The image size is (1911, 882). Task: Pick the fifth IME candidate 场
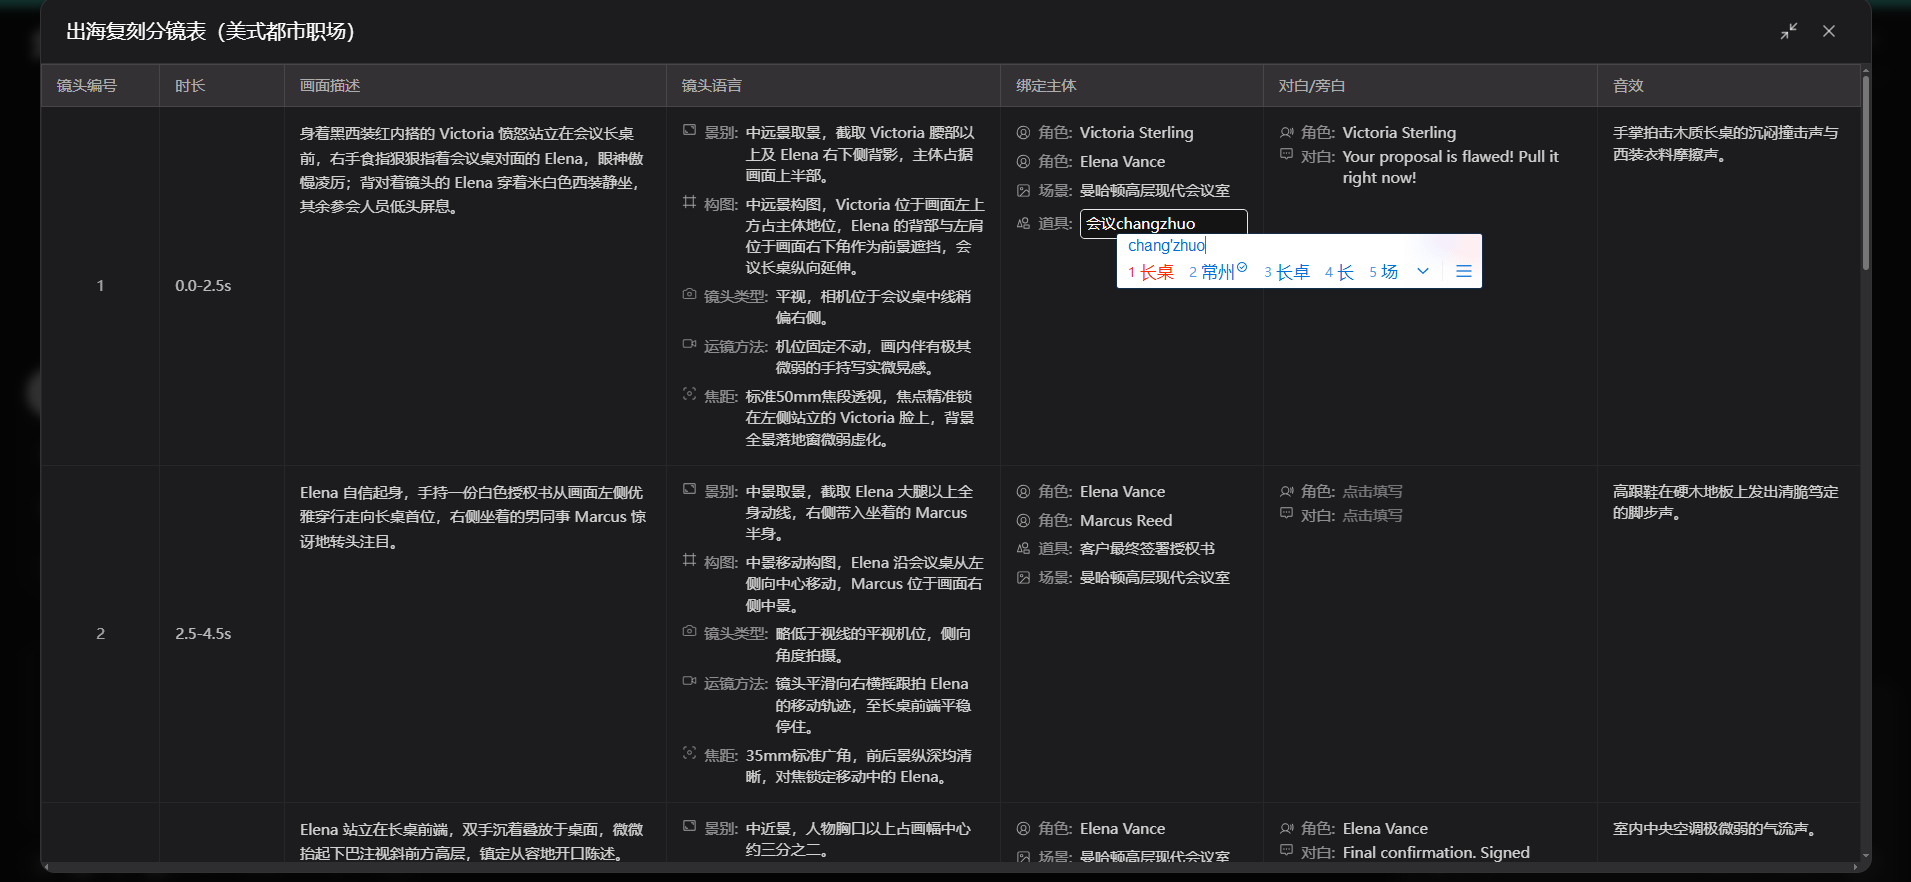[x=1383, y=272]
